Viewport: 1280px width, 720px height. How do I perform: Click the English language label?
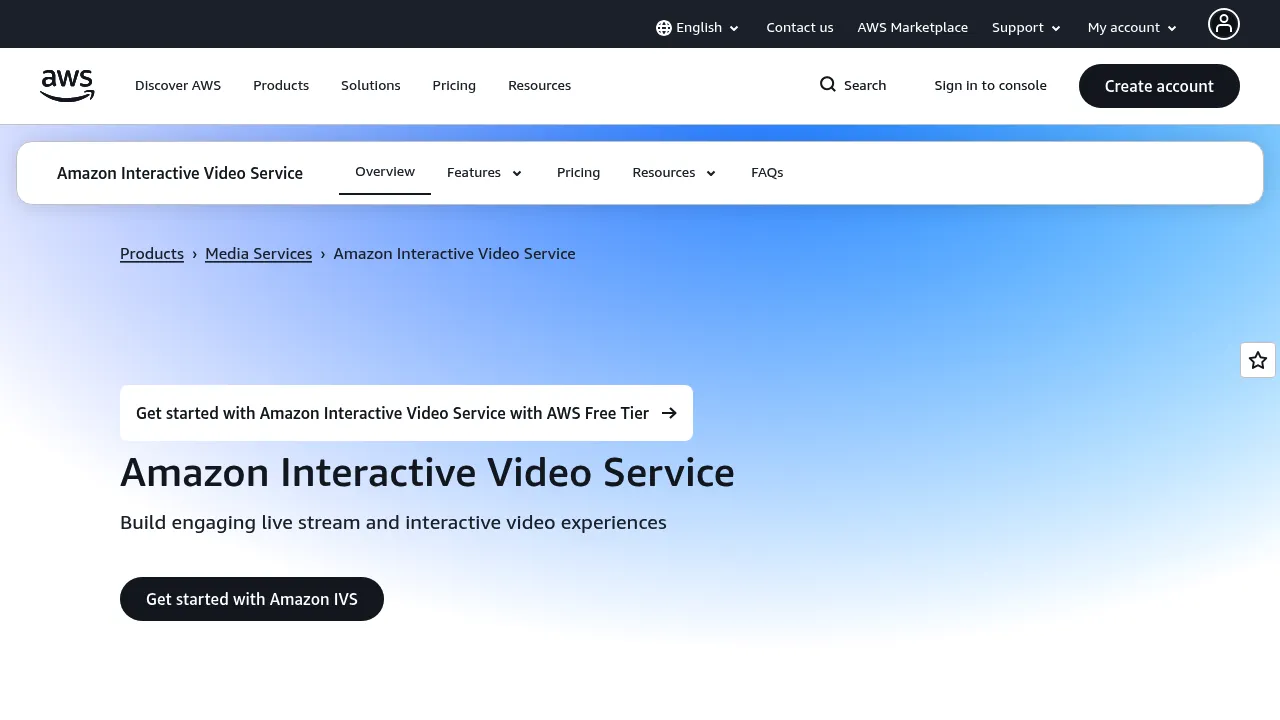(699, 28)
